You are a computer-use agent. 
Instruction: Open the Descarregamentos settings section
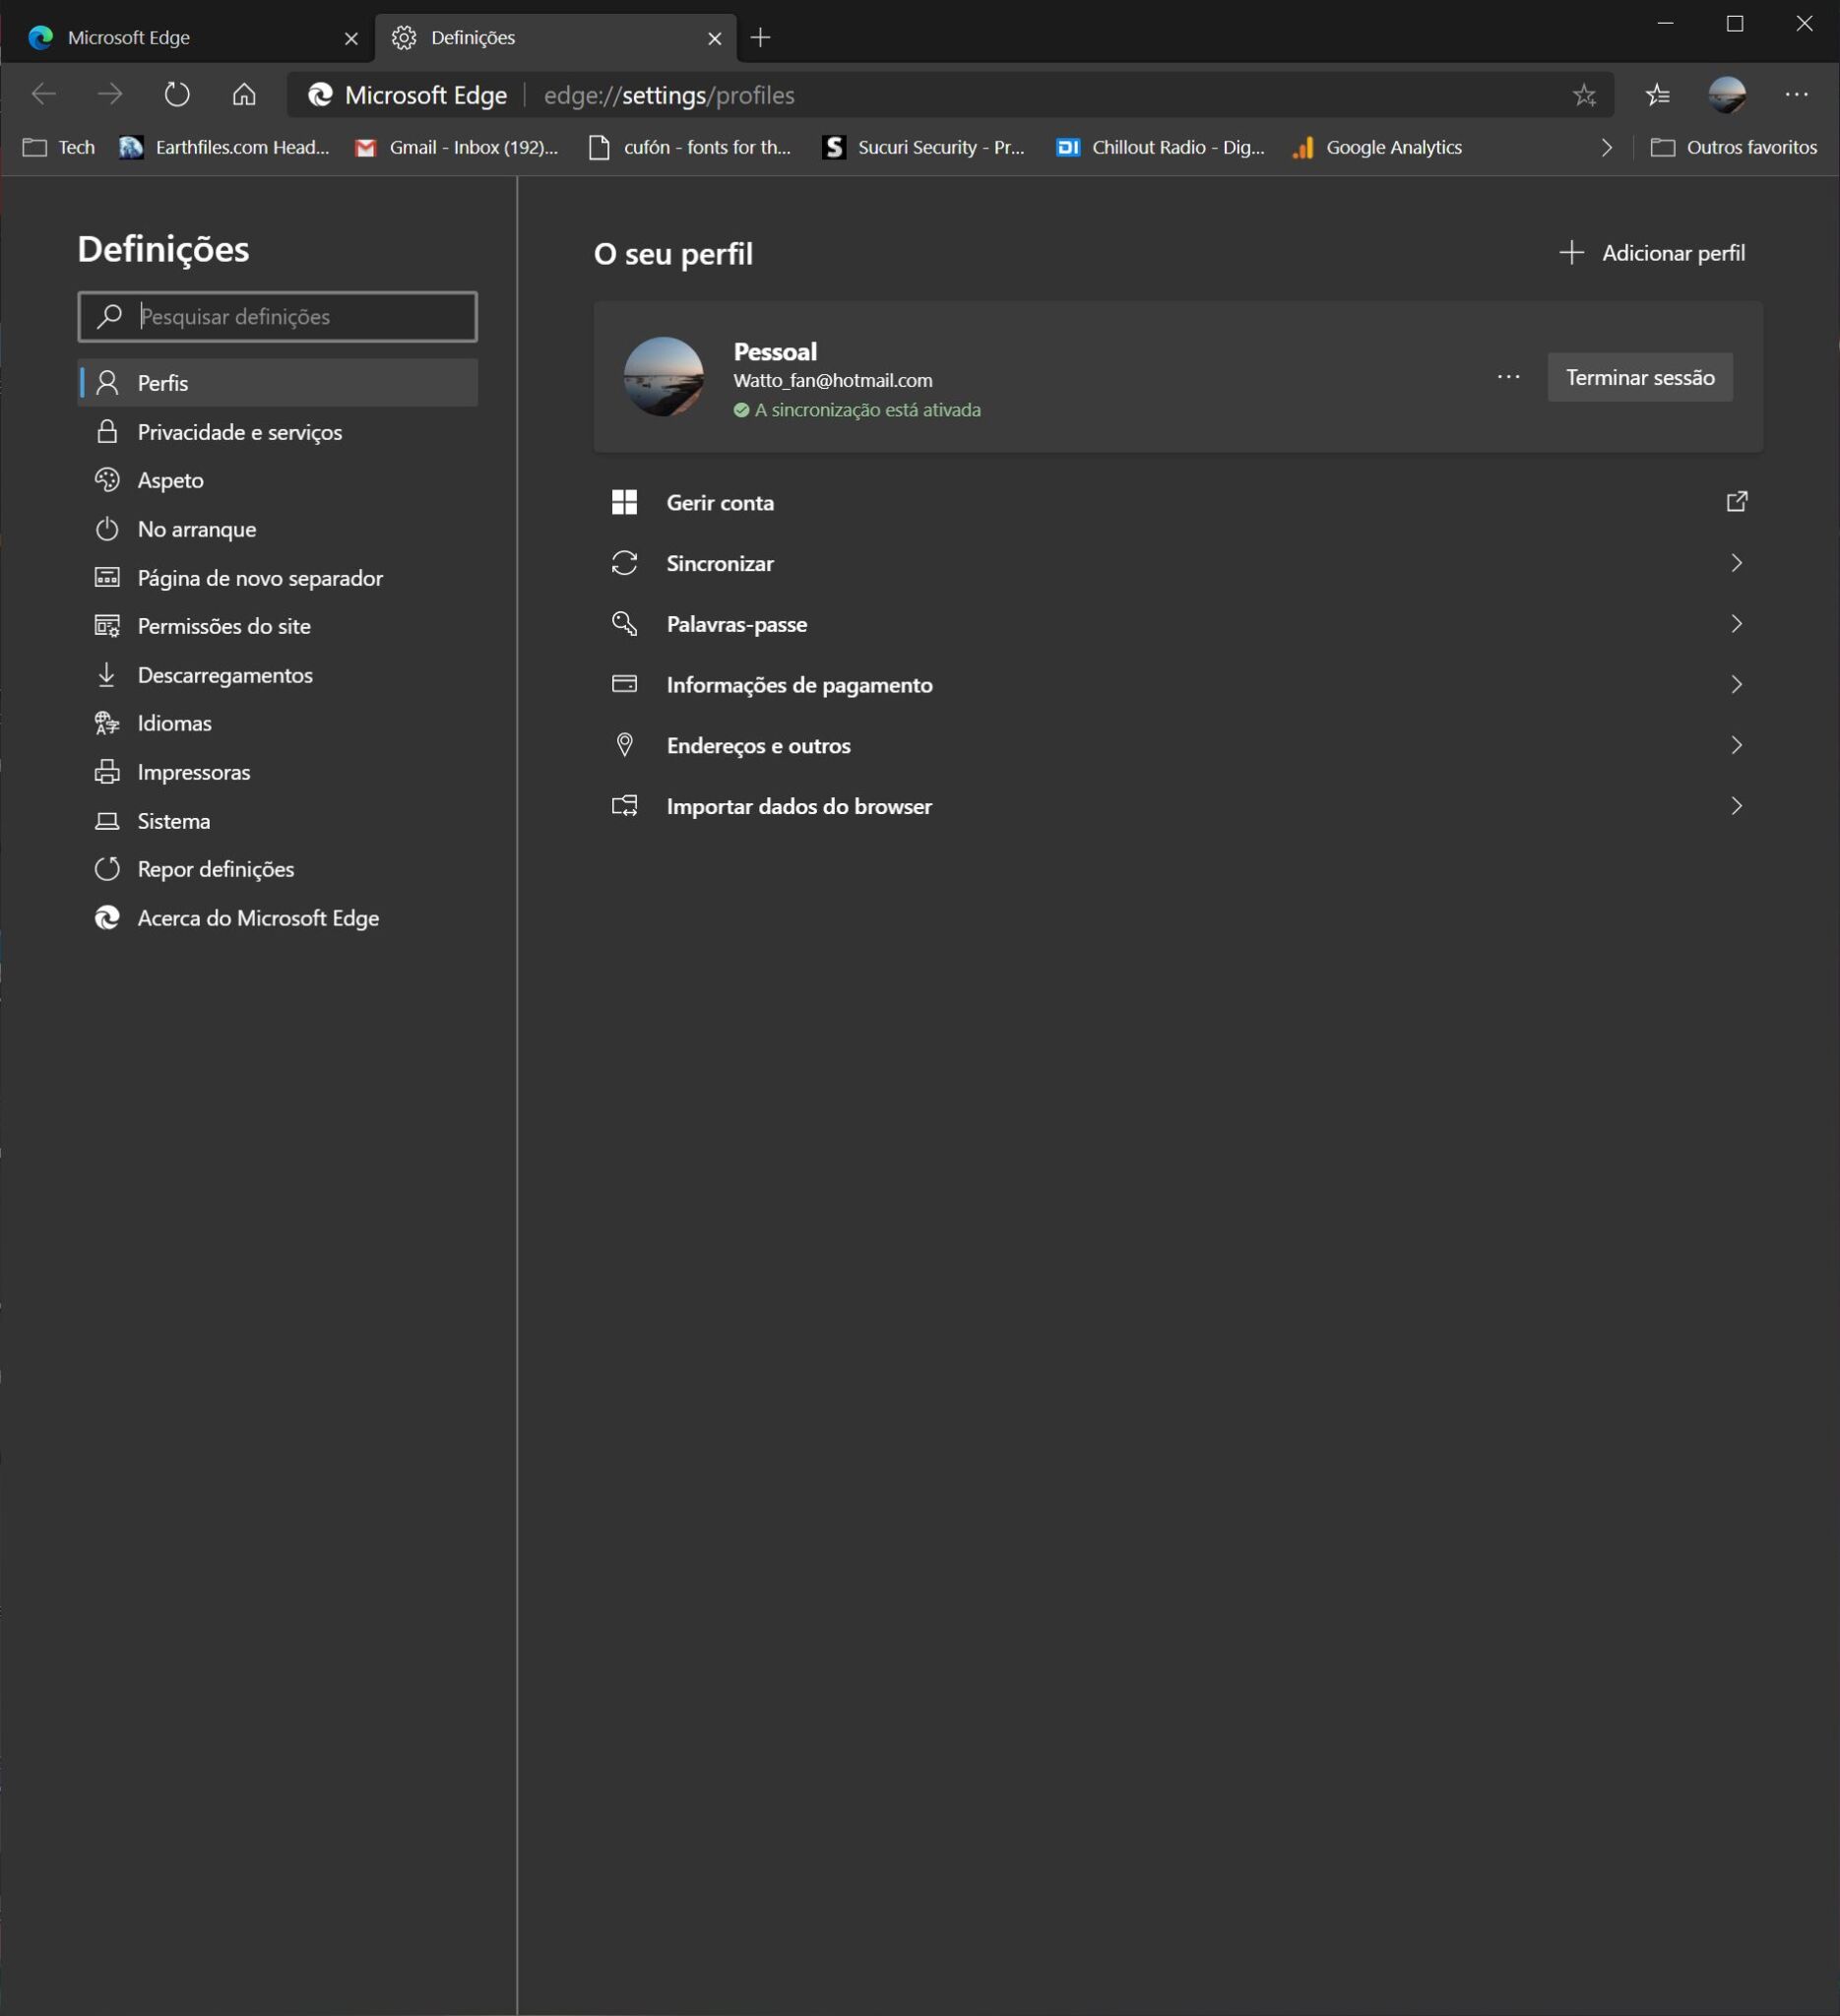[225, 675]
